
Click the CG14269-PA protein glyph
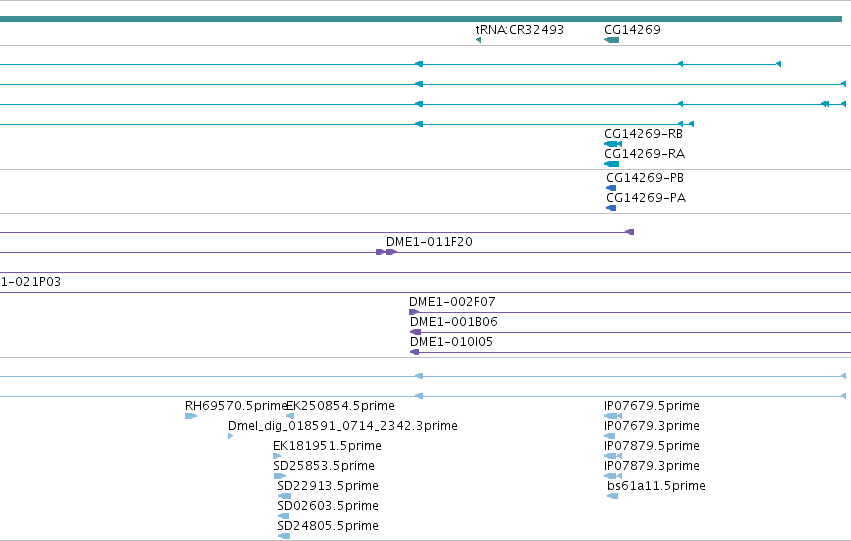[x=611, y=208]
